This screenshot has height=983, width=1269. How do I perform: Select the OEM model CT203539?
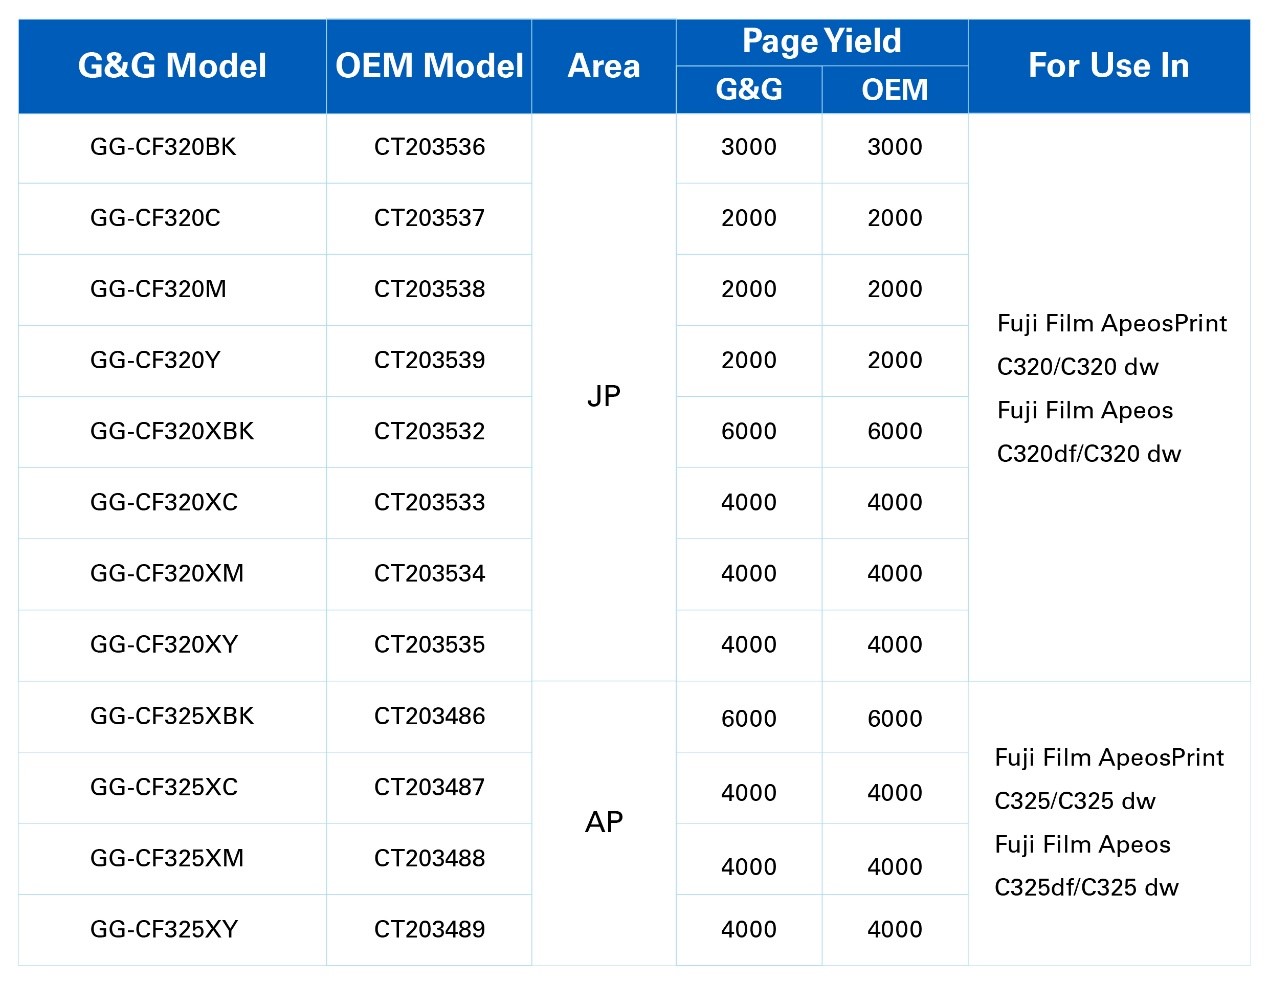tap(430, 360)
